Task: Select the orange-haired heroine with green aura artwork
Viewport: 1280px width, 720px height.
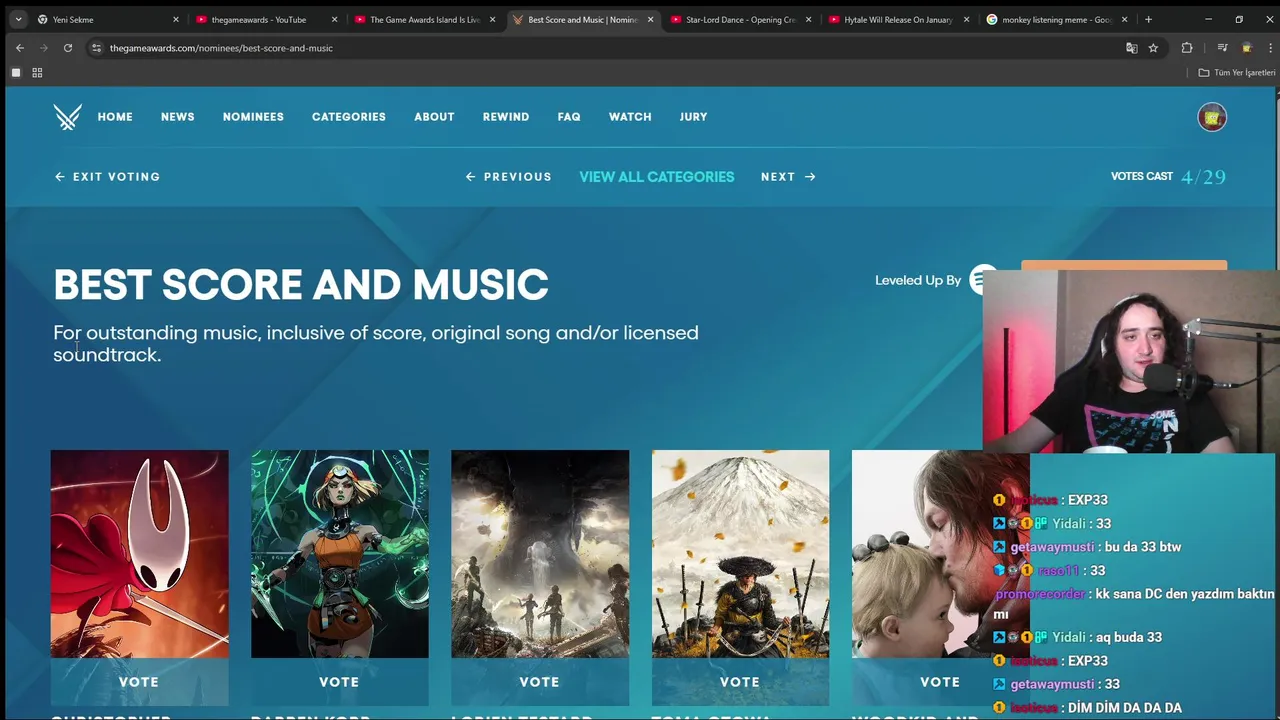Action: [x=340, y=554]
